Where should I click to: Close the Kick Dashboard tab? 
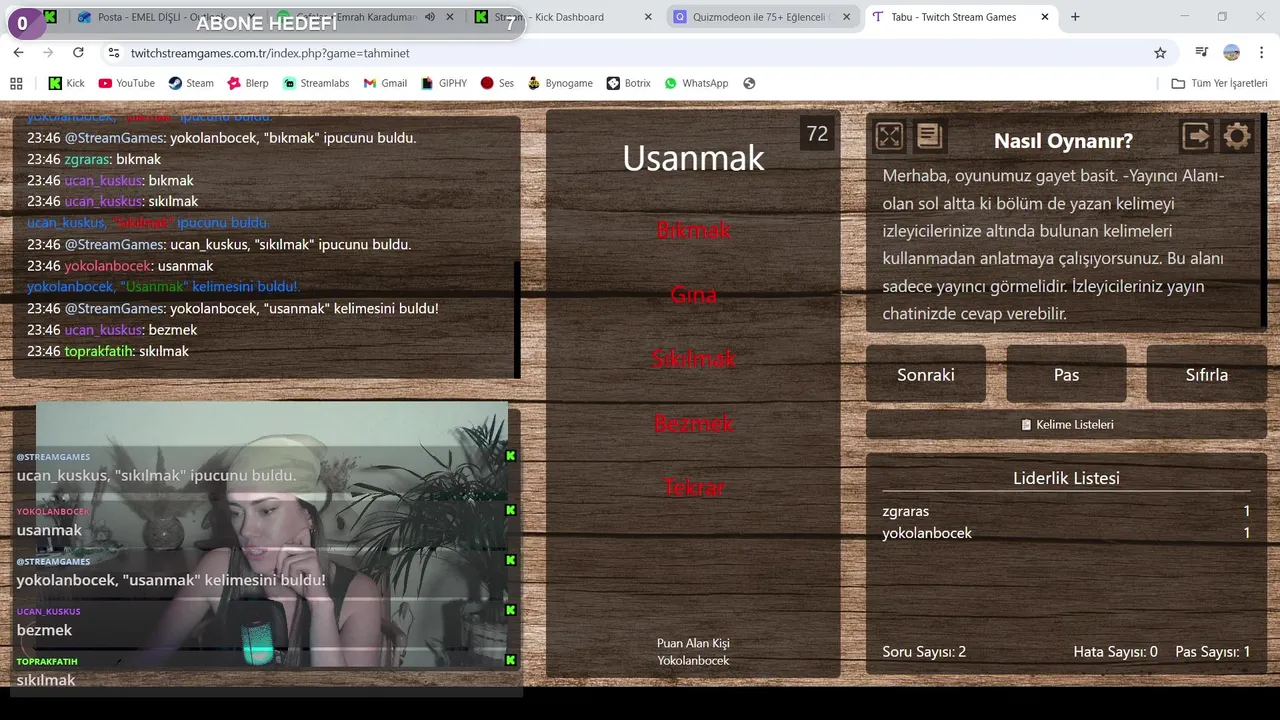648,17
